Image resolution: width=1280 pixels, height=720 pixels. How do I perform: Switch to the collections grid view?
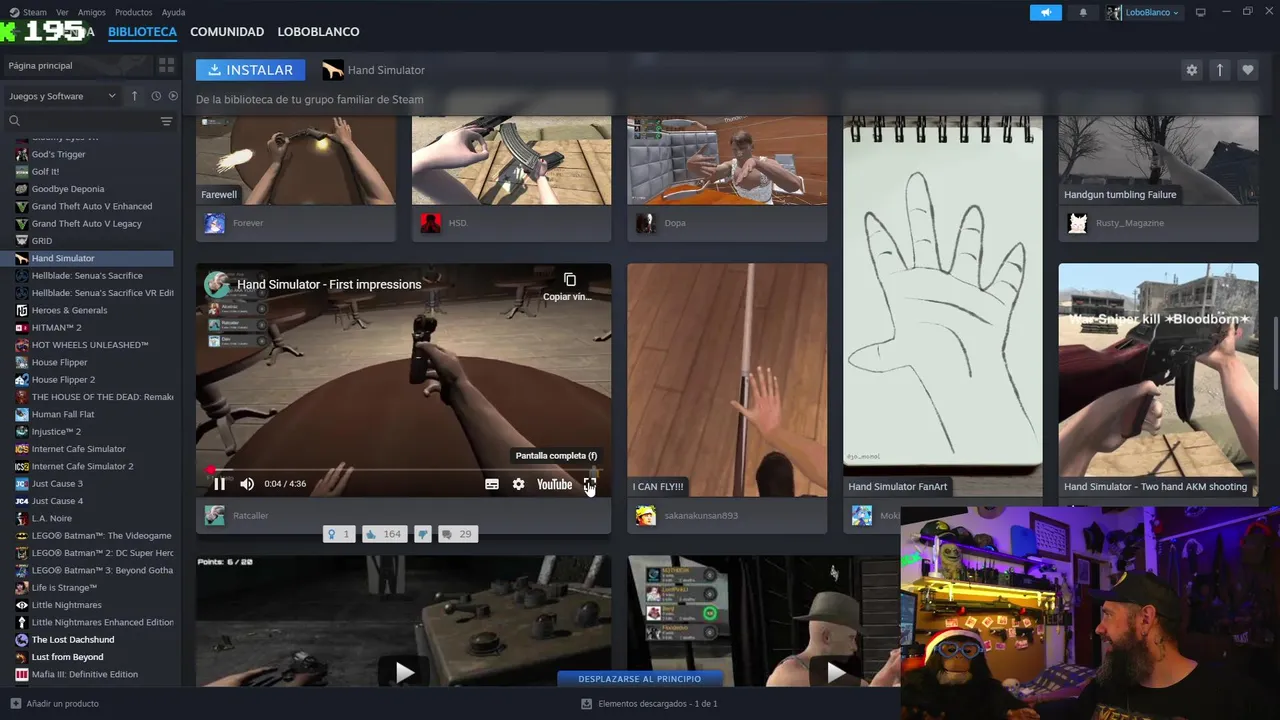166,65
